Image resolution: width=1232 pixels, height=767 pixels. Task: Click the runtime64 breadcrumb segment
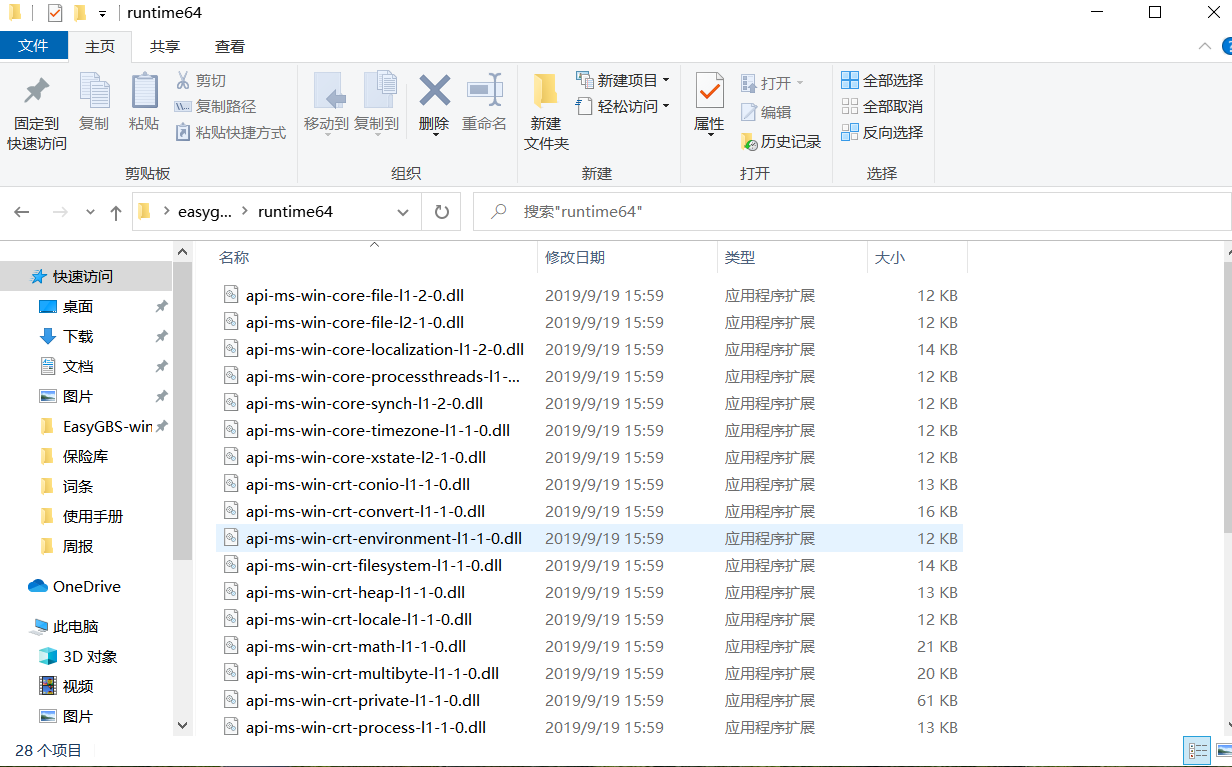click(x=295, y=212)
